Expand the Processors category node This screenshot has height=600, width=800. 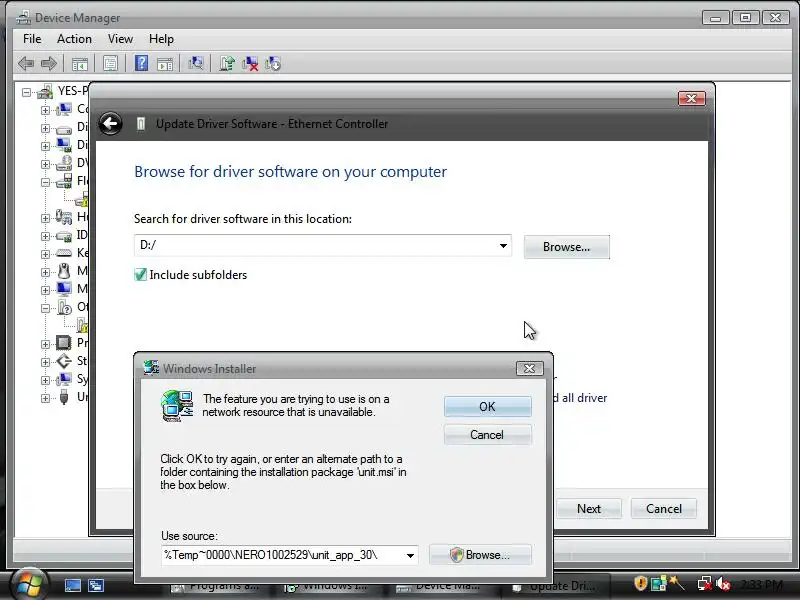(45, 344)
